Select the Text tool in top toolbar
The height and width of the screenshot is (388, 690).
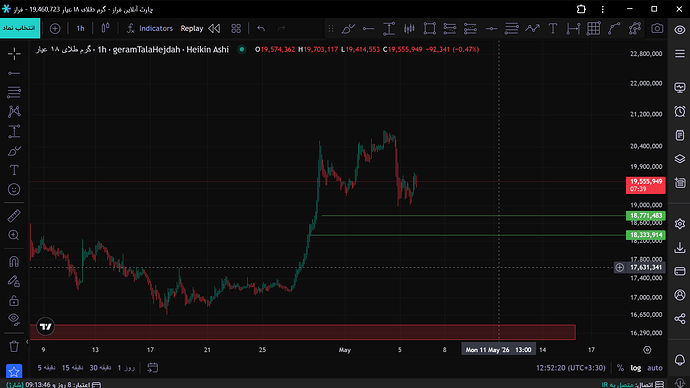coord(553,29)
